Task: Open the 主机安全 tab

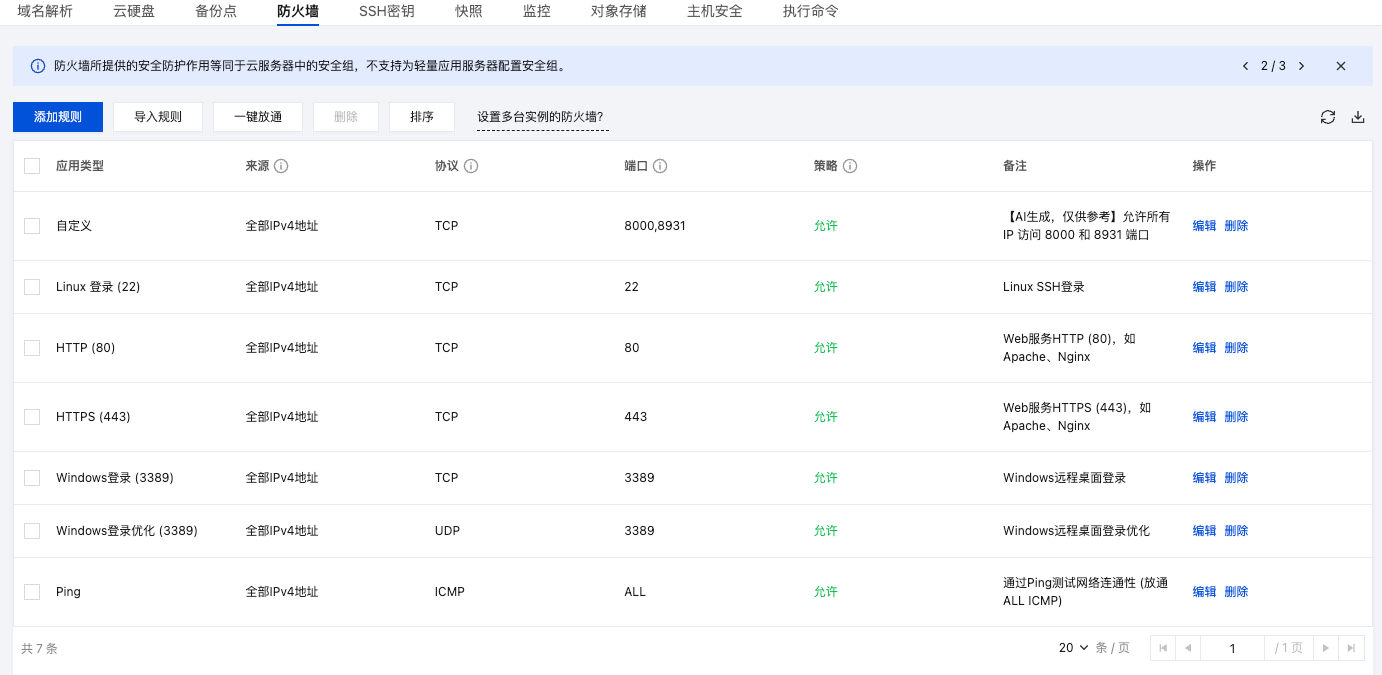Action: click(714, 12)
